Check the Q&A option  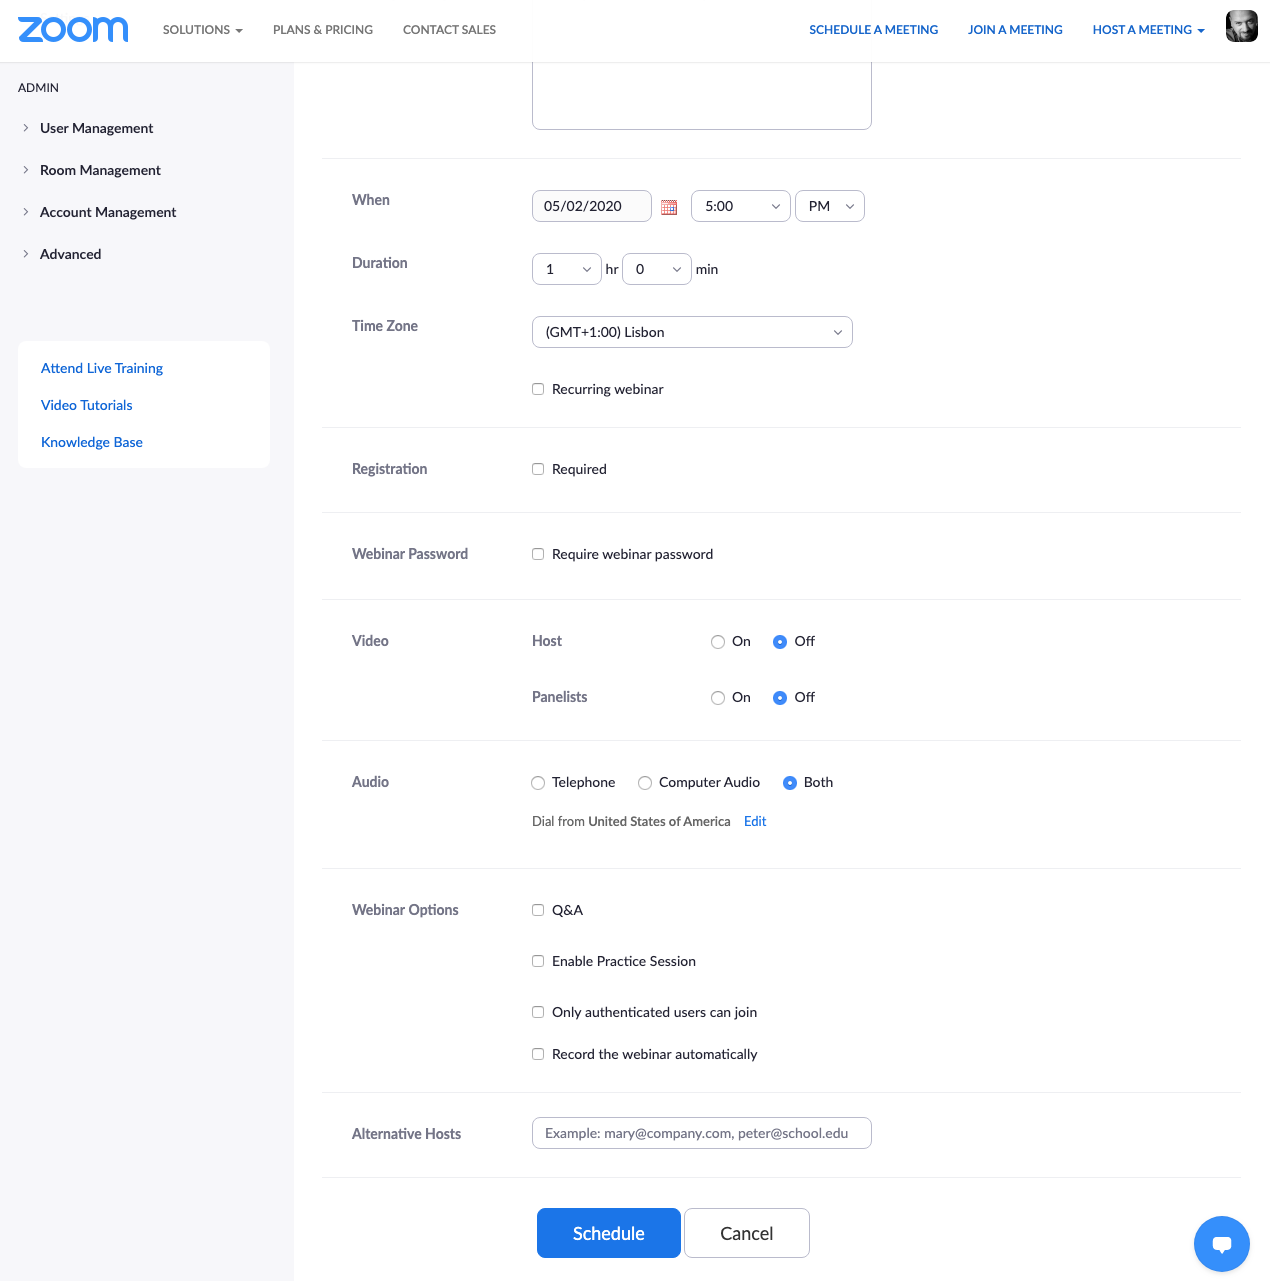pyautogui.click(x=538, y=910)
